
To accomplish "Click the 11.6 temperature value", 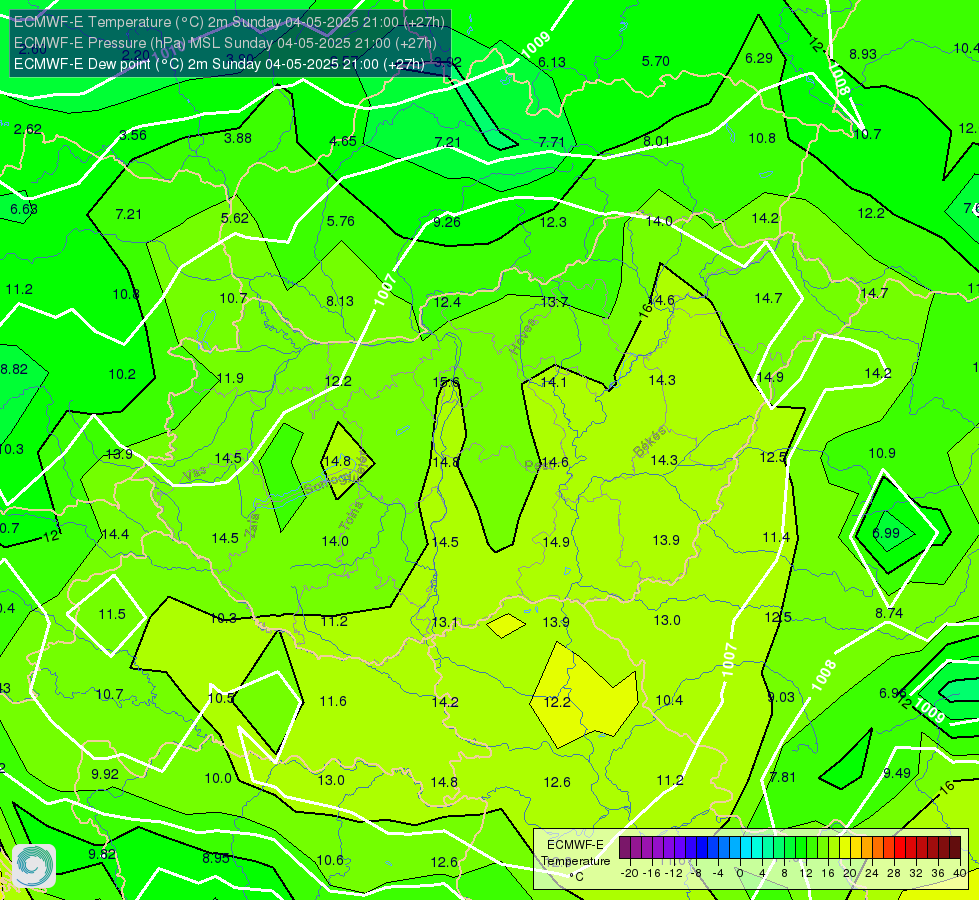I will coord(333,701).
